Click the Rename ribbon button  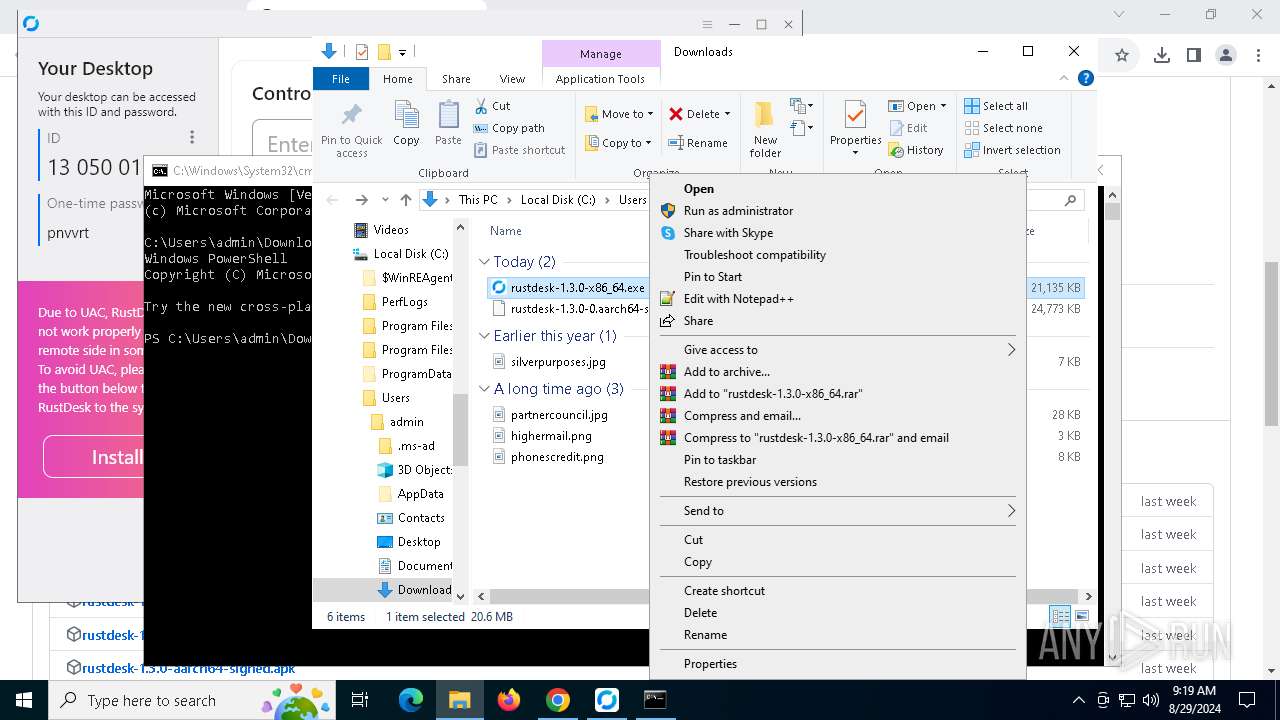coord(698,143)
